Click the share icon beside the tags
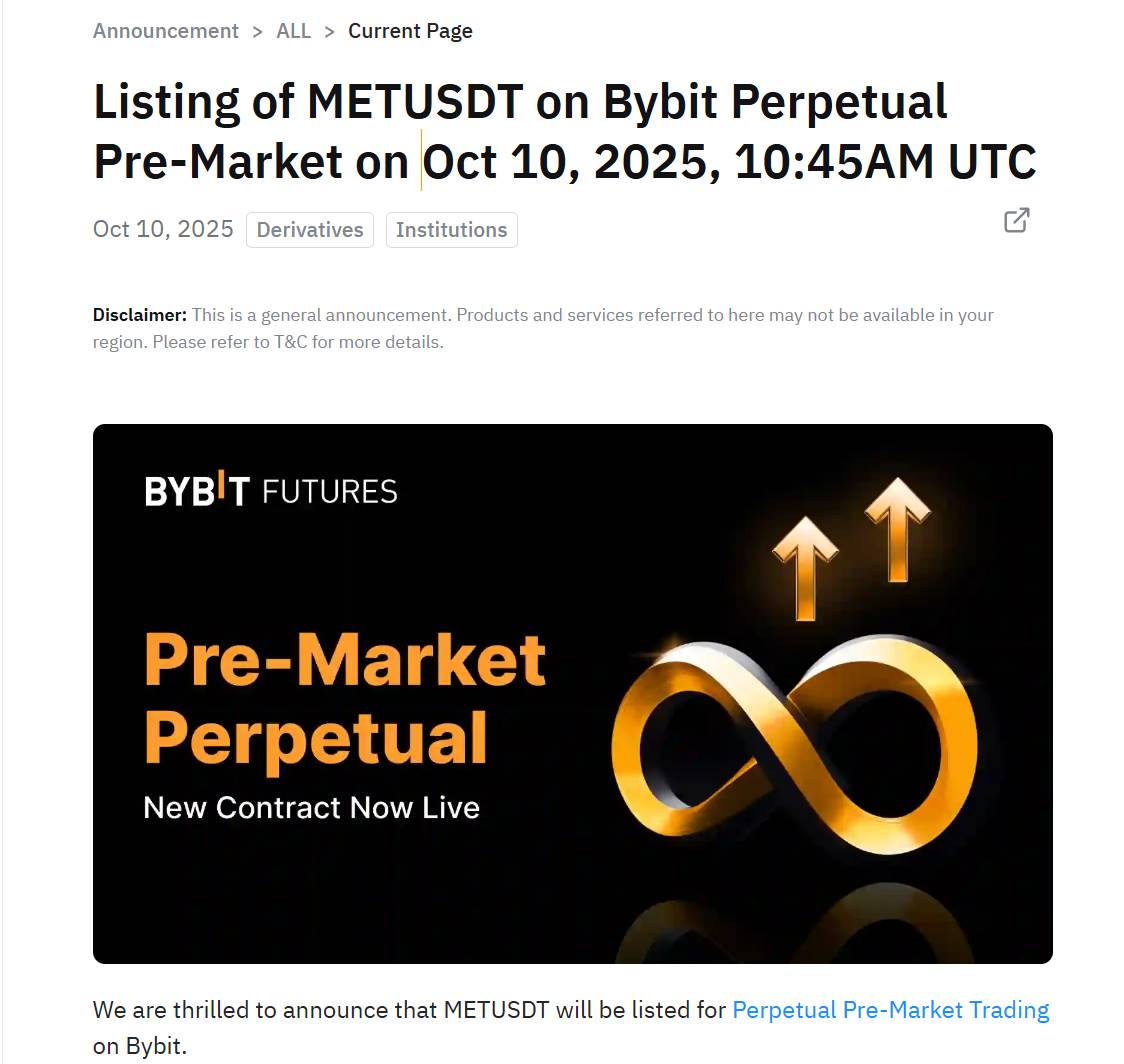The image size is (1124, 1064). pyautogui.click(x=1016, y=220)
